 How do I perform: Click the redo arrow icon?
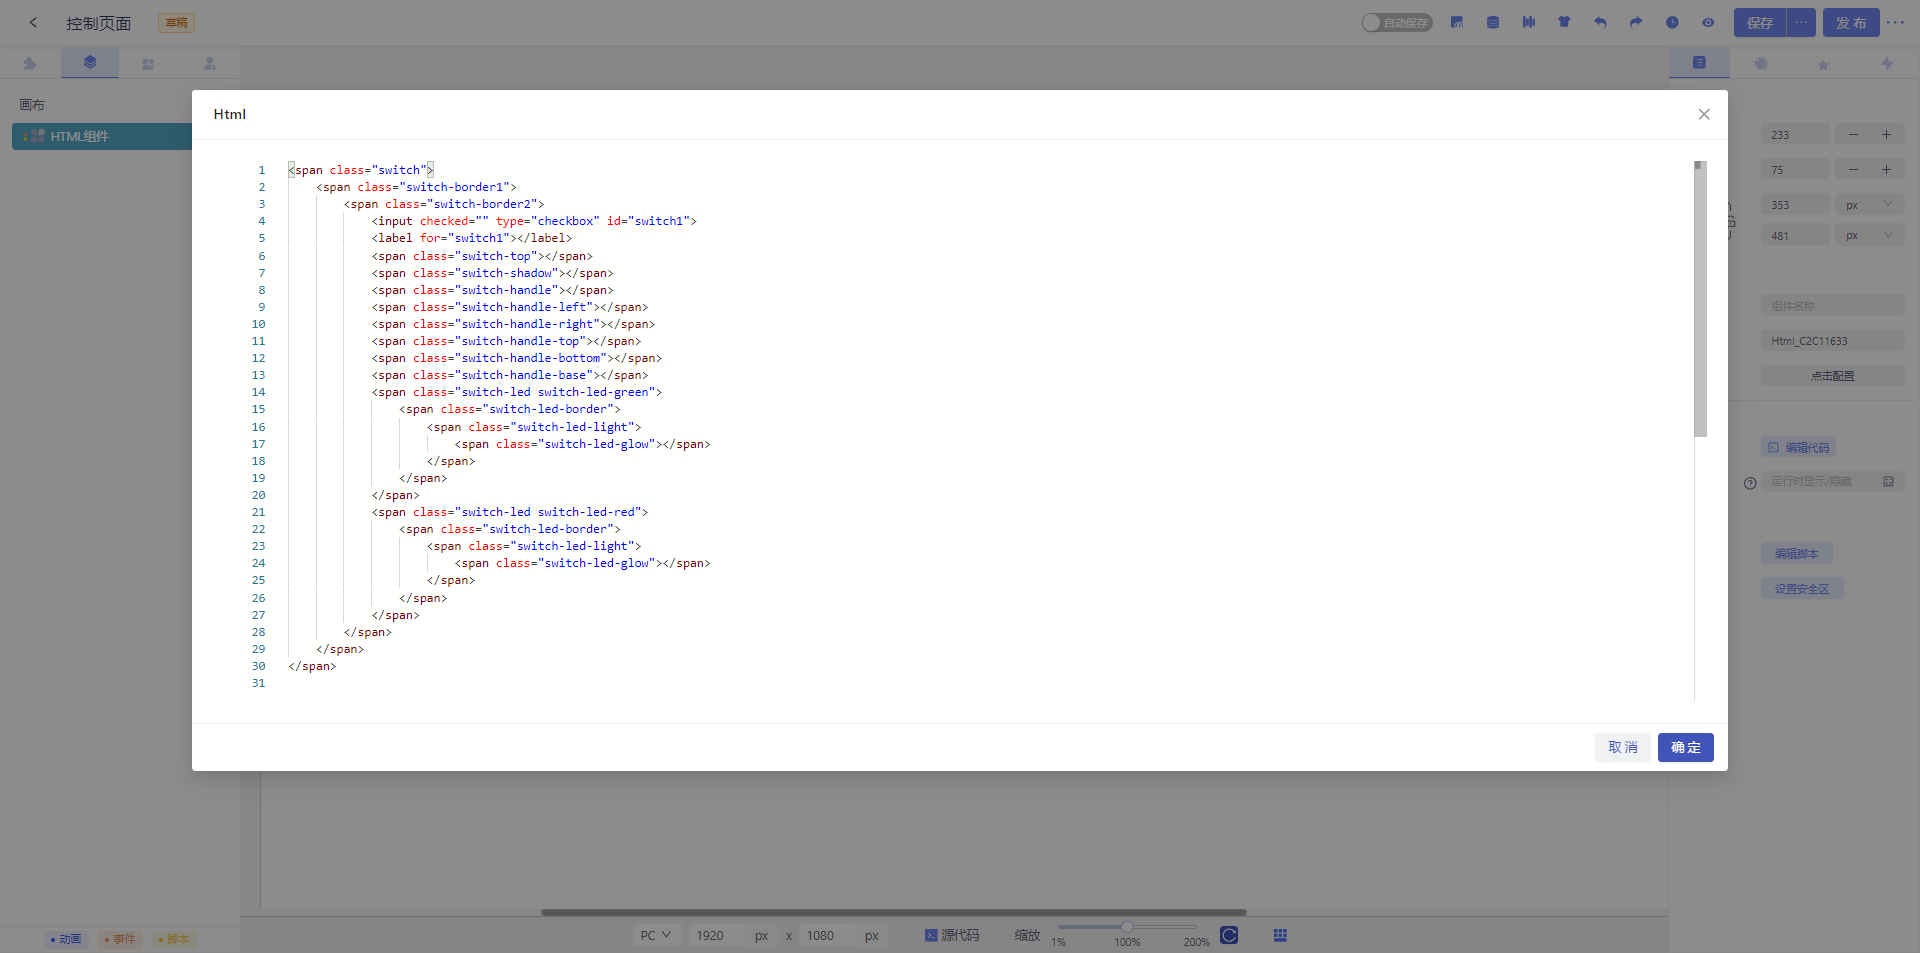click(1636, 22)
